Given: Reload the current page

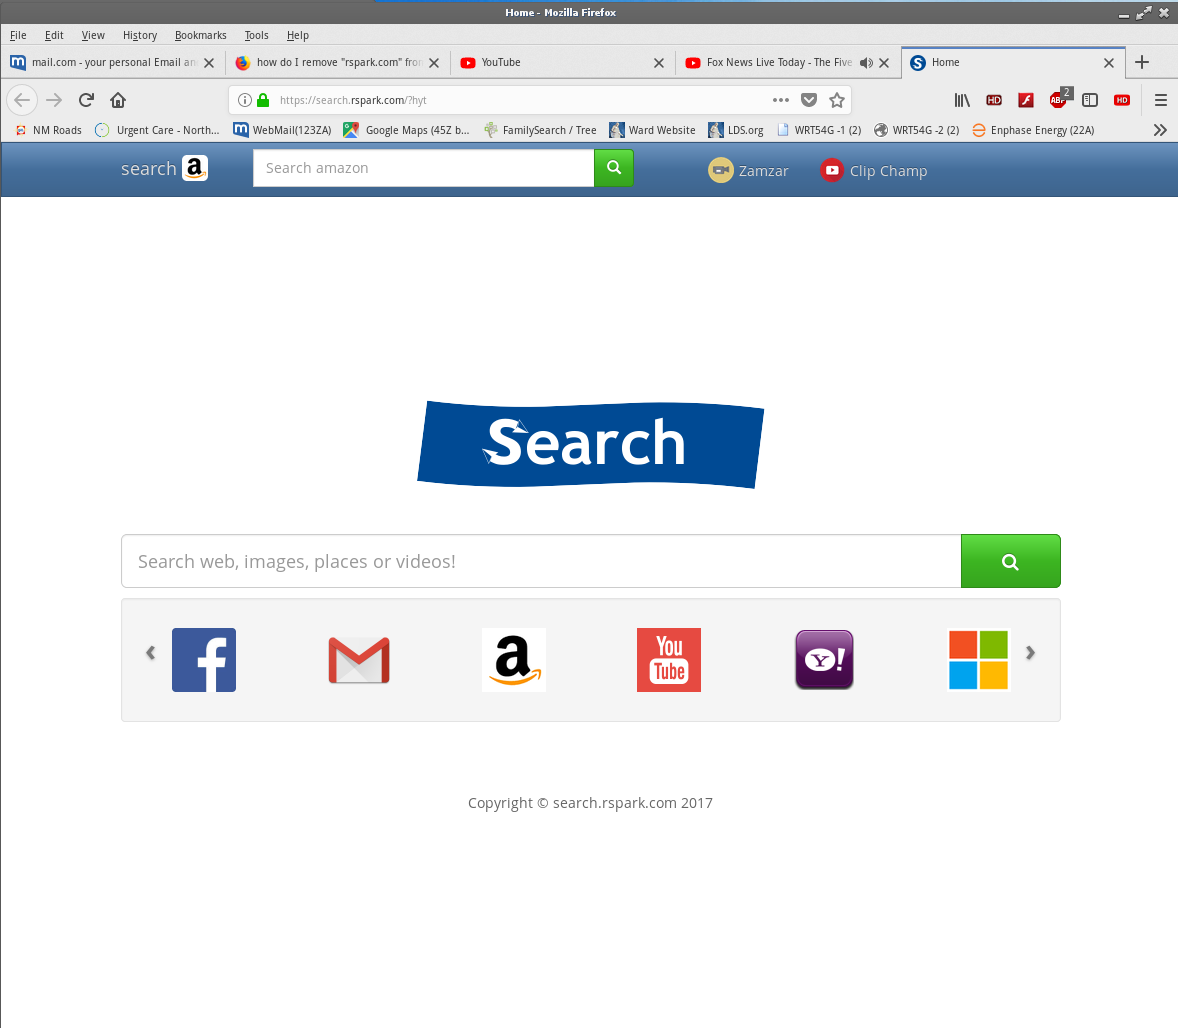Looking at the screenshot, I should point(86,100).
